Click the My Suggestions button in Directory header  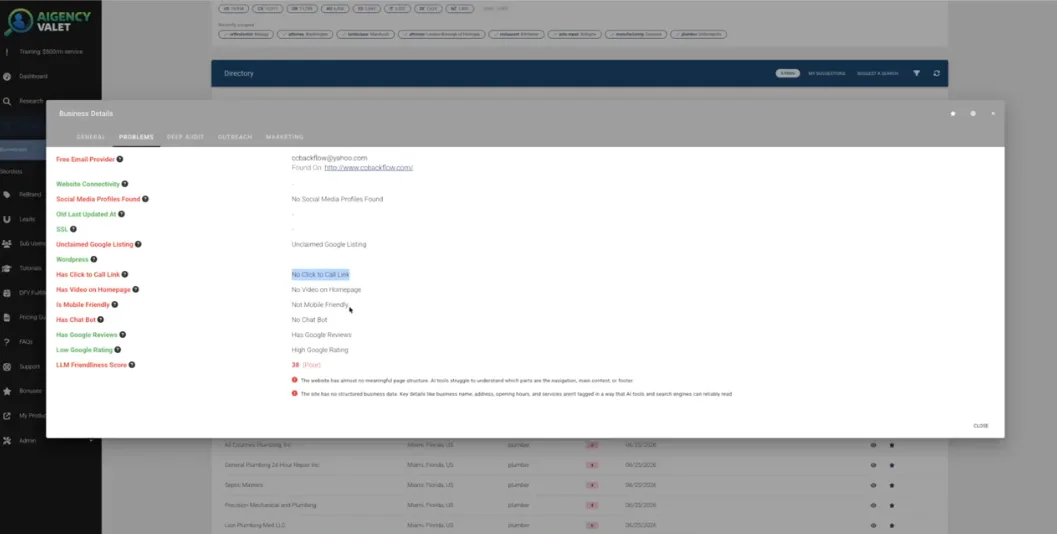(x=826, y=73)
